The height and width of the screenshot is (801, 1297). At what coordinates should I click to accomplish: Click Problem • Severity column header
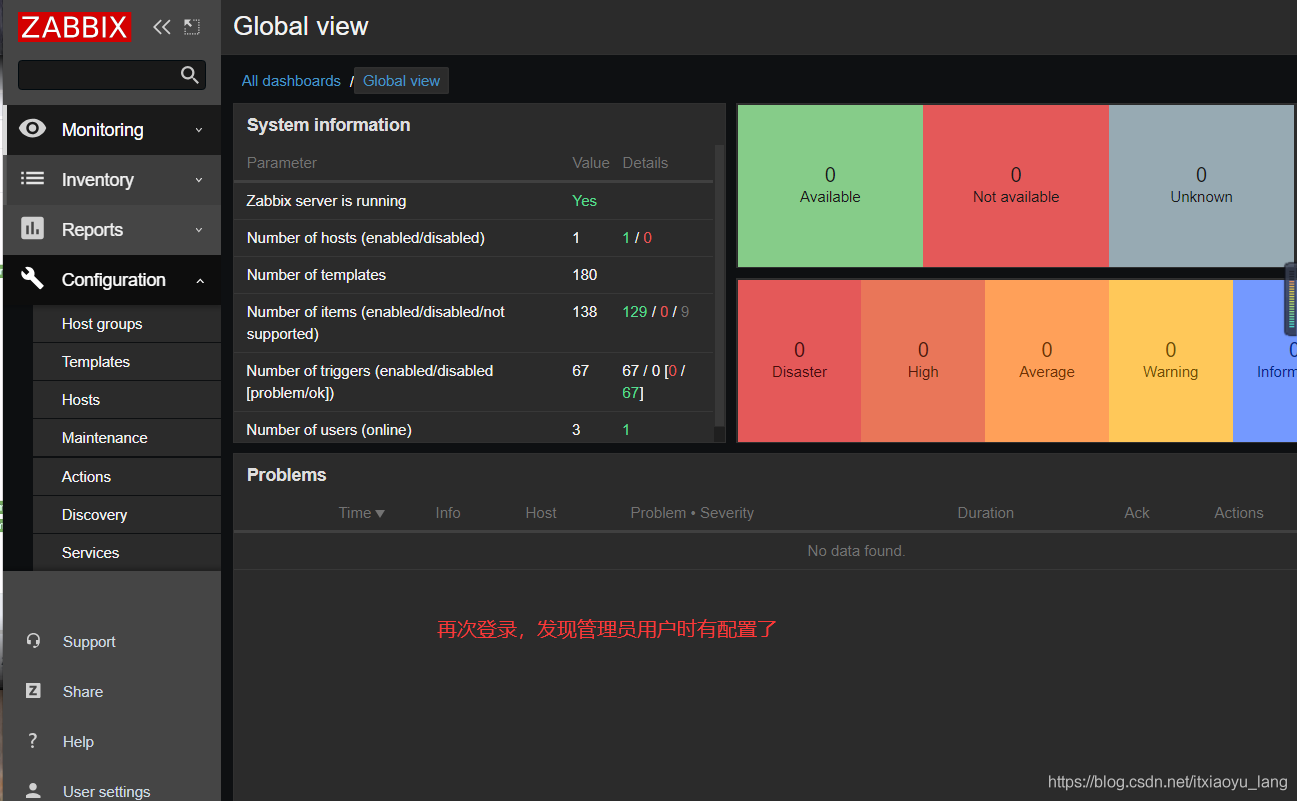692,513
